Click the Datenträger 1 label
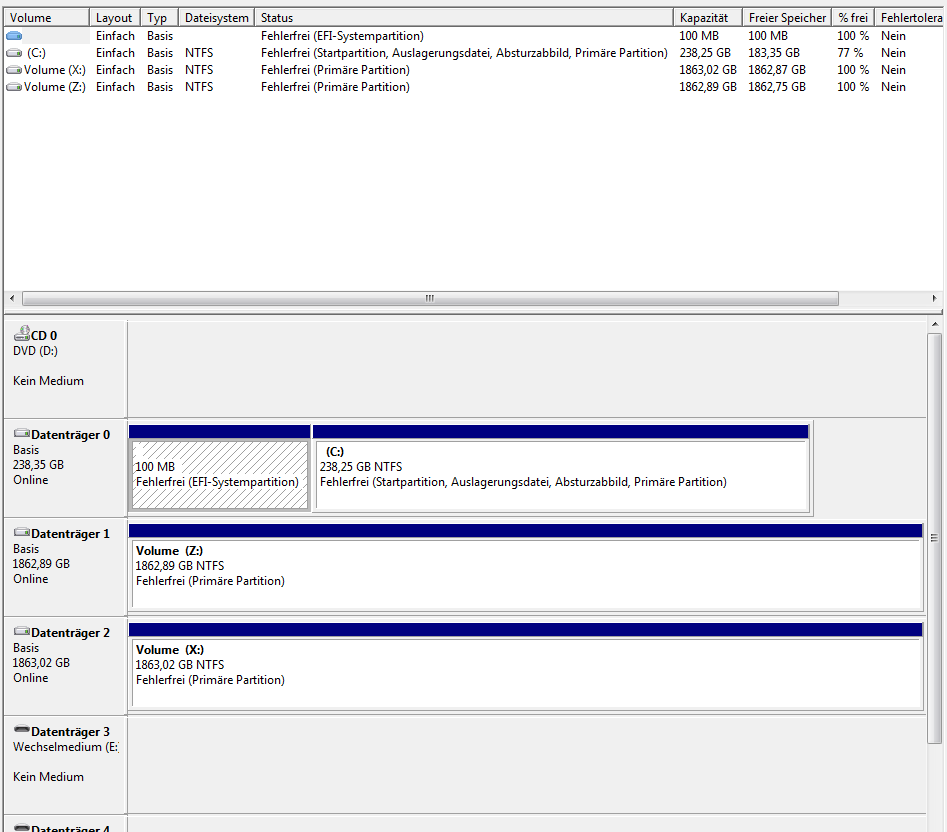 pos(71,534)
